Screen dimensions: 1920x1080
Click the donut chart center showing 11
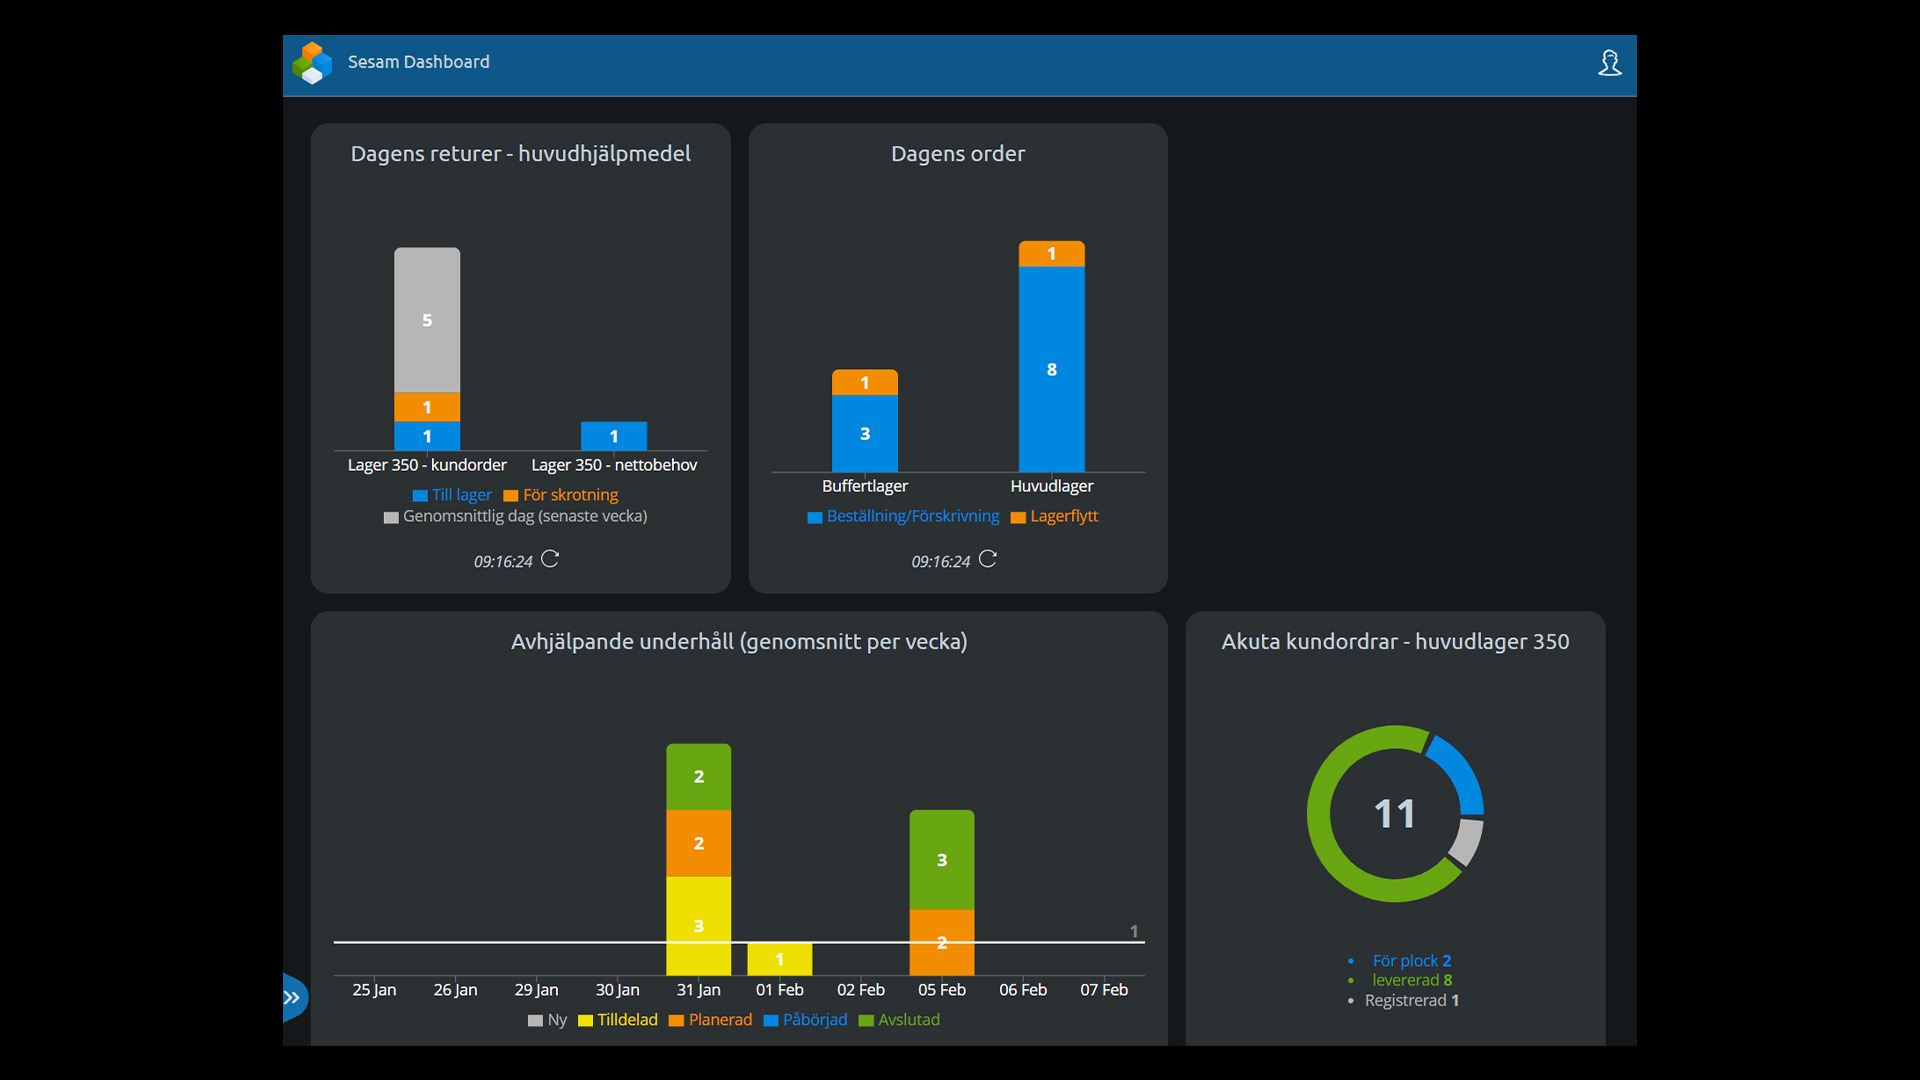click(x=1394, y=814)
